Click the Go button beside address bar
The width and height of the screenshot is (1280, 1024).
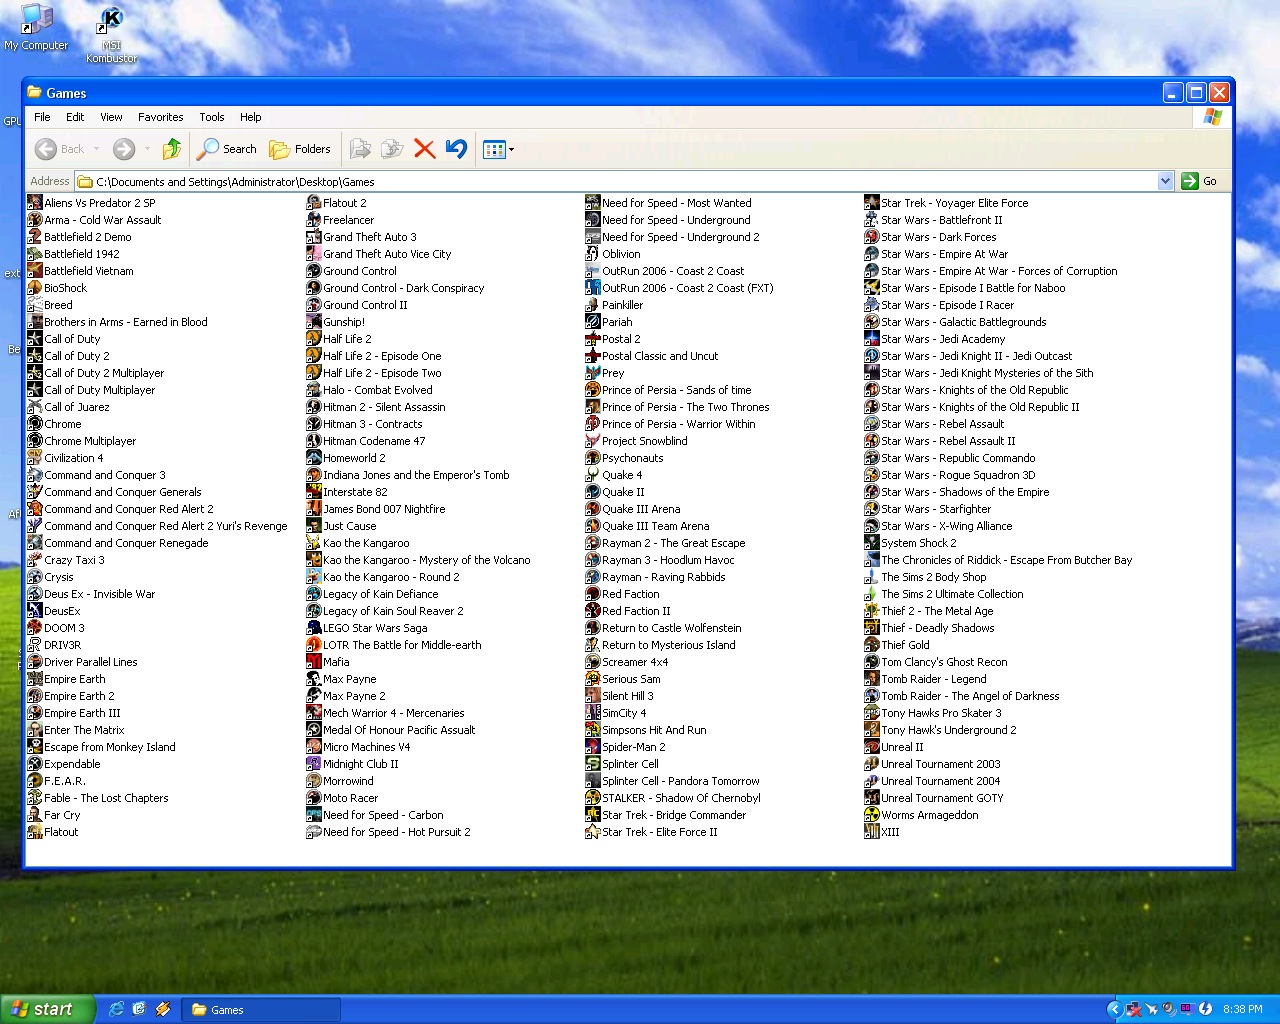click(1200, 181)
